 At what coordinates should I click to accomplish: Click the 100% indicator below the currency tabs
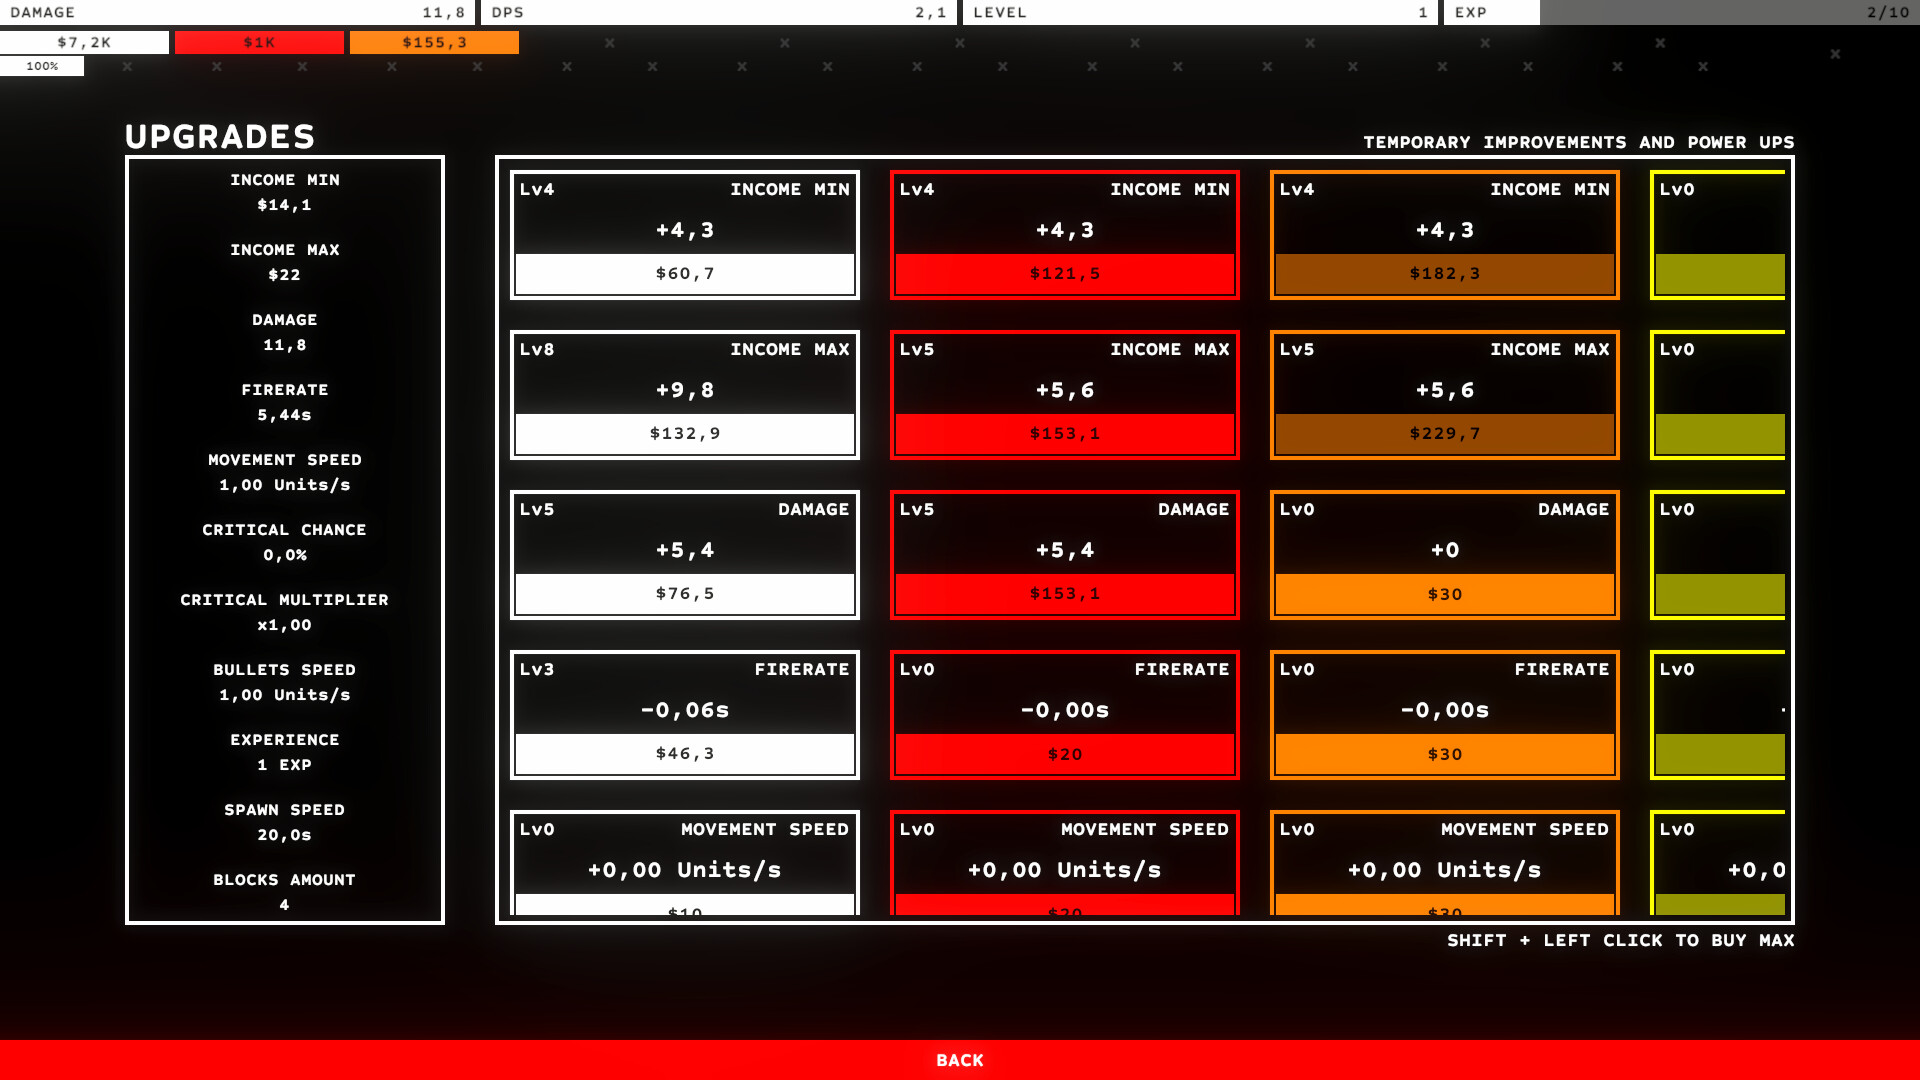tap(42, 66)
